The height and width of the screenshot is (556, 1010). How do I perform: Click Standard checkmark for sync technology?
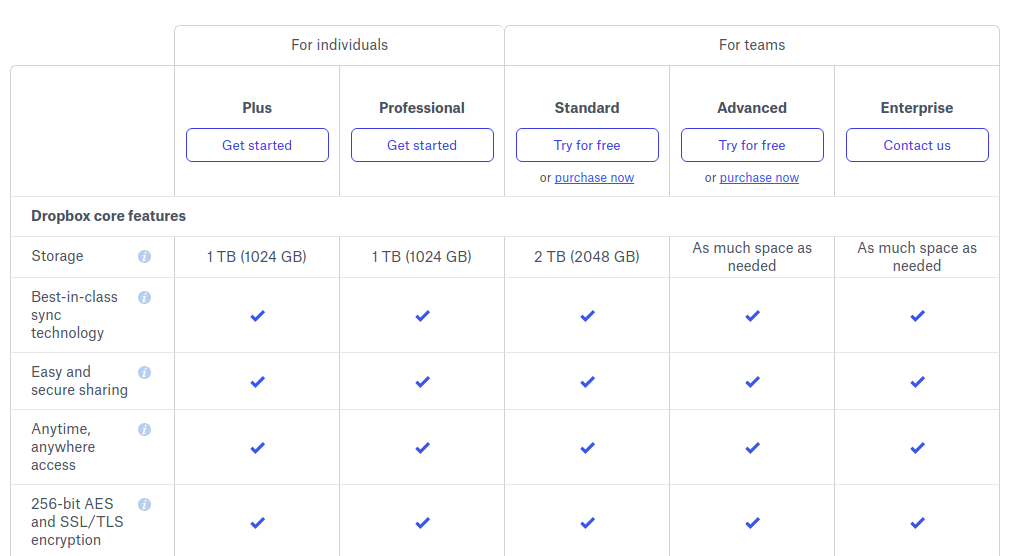point(587,316)
